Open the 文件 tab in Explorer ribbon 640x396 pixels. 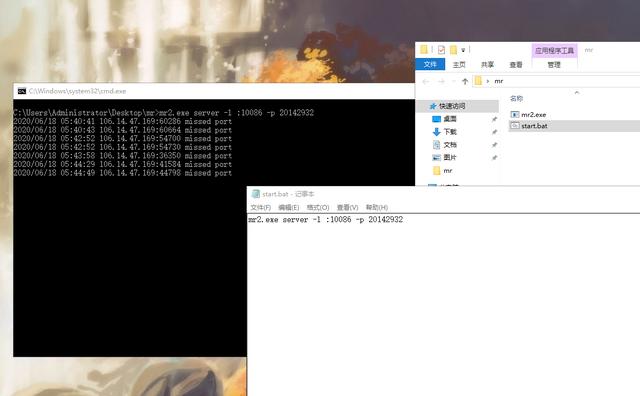click(430, 65)
